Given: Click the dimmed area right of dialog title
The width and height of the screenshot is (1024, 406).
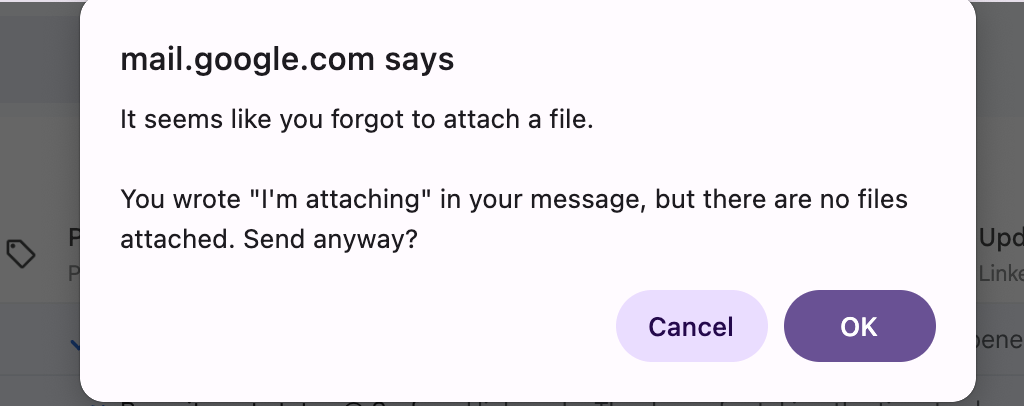Looking at the screenshot, I should 1000,60.
